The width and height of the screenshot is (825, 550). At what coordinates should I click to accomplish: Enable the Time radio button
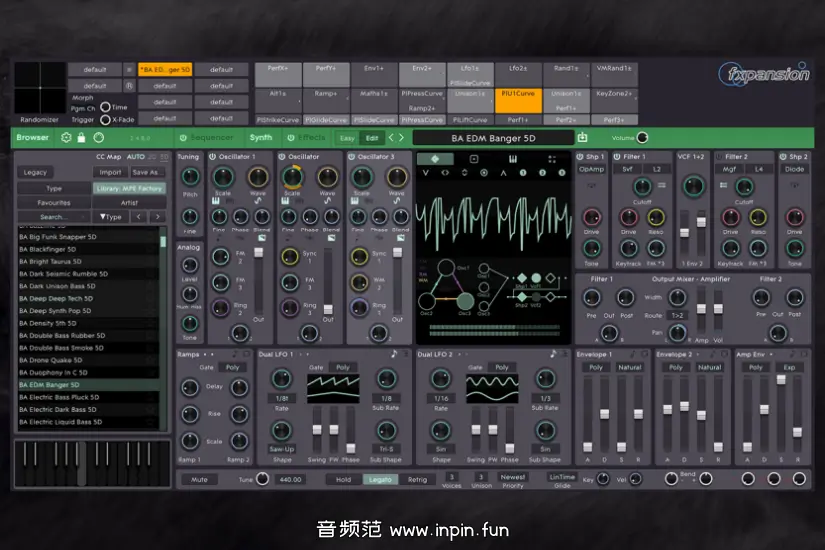105,108
